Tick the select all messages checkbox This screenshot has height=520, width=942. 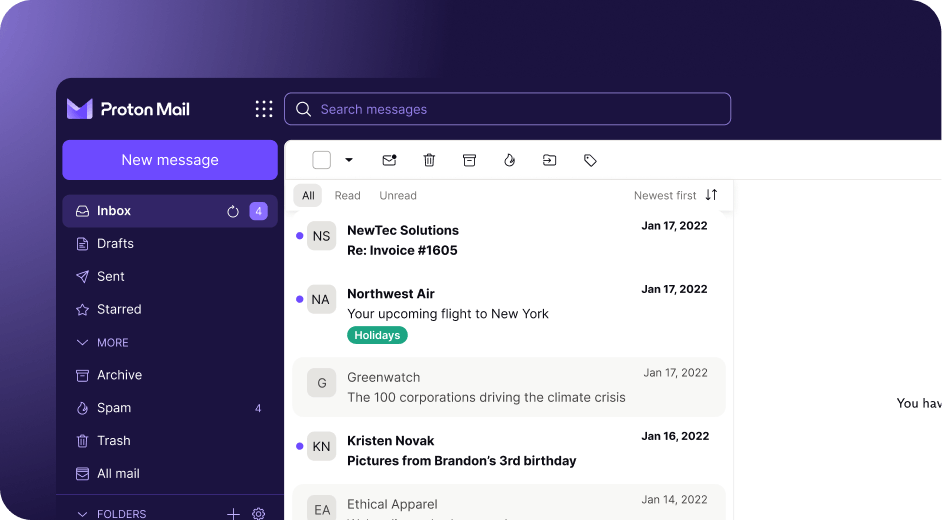[321, 160]
